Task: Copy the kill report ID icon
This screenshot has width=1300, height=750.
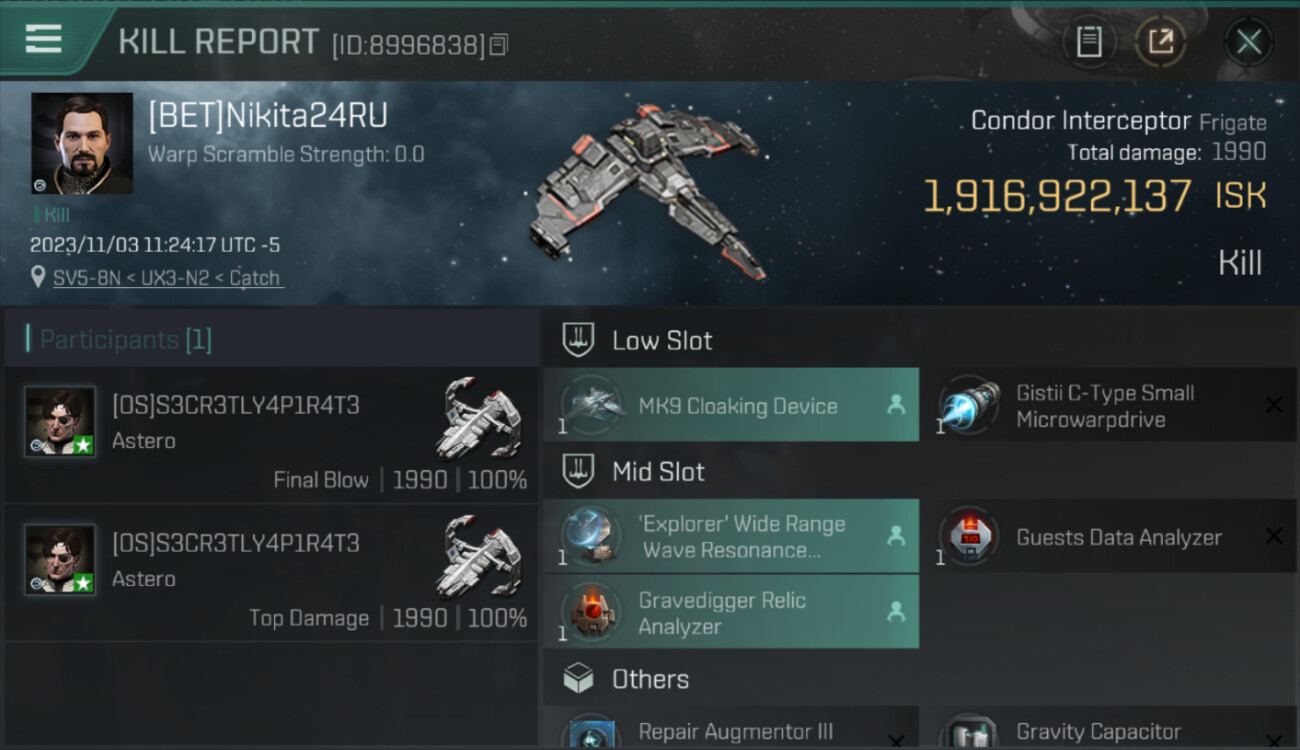Action: pos(499,44)
